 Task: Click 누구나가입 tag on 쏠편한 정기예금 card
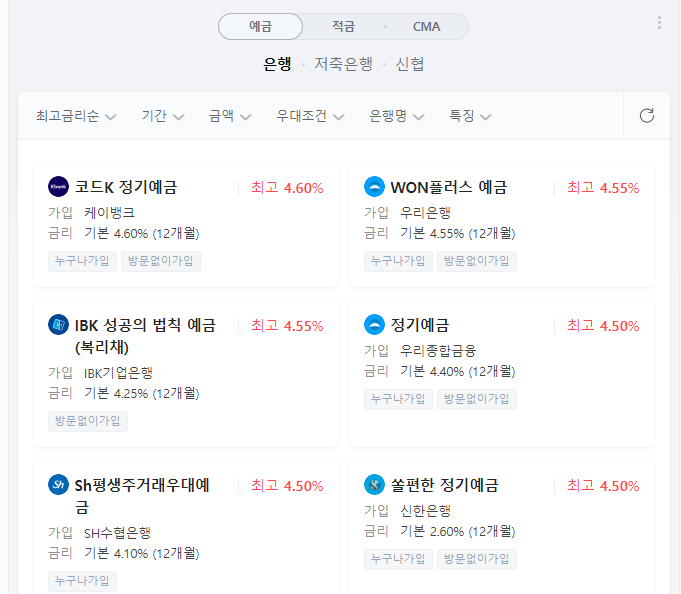point(398,559)
